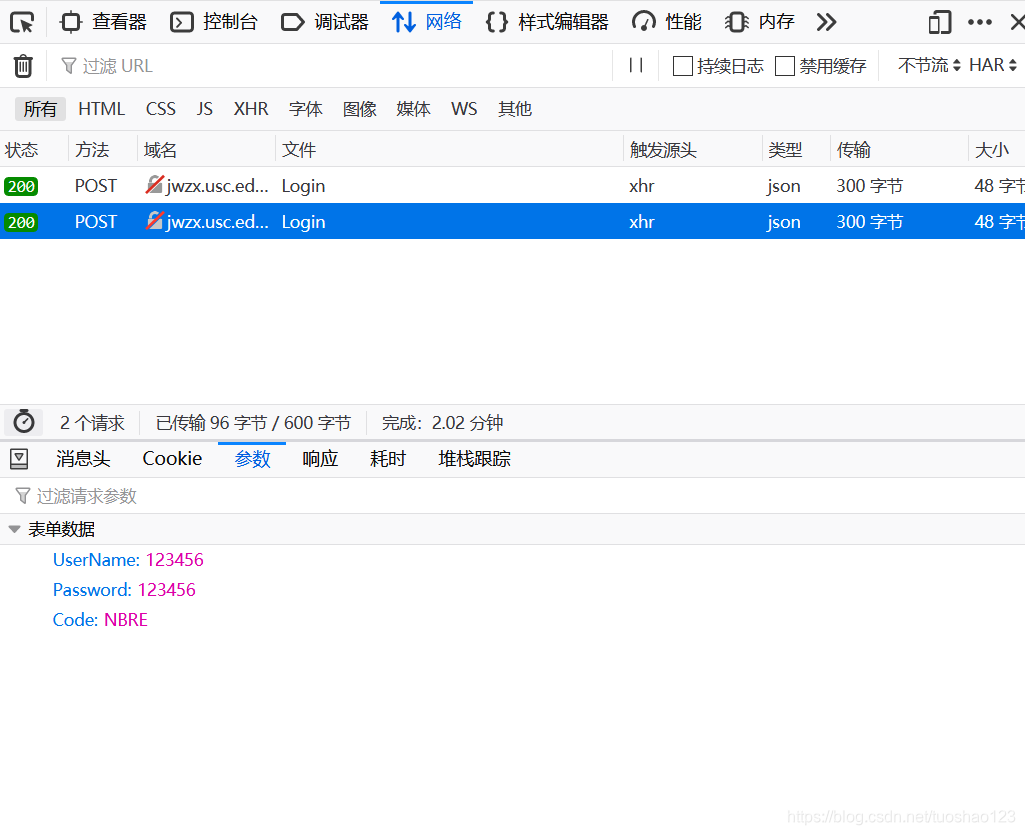
Task: Filter requests by WS
Action: point(464,109)
